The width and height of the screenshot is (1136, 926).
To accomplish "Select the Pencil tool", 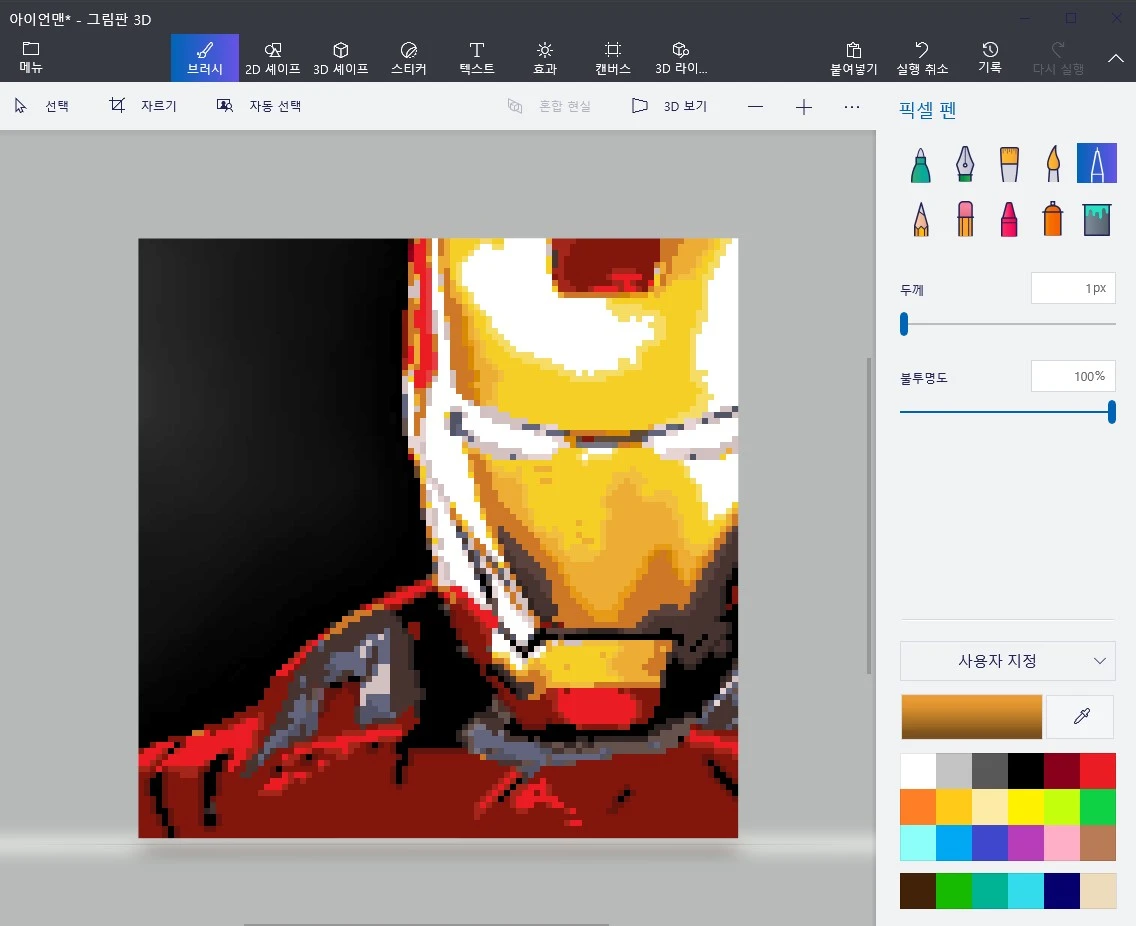I will tap(921, 218).
